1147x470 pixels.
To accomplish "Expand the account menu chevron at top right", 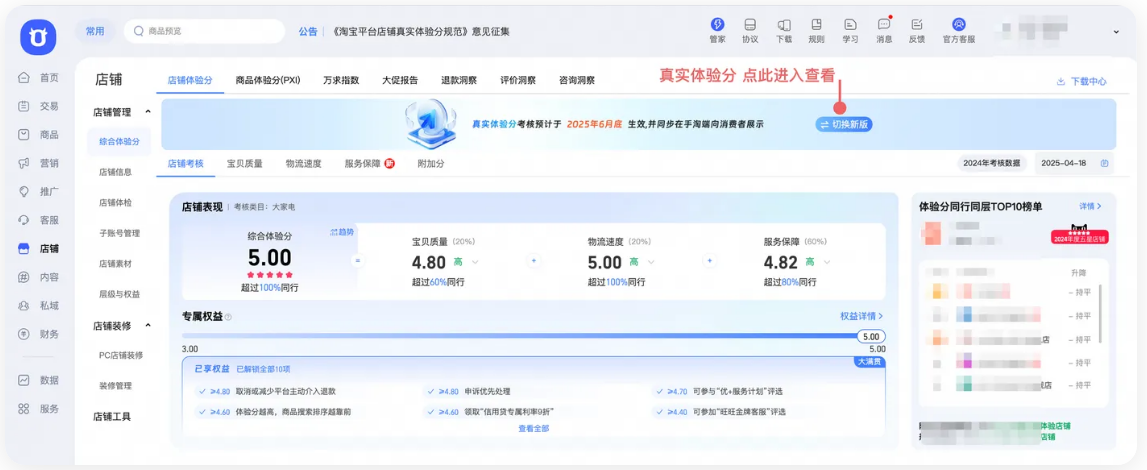I will coord(1116,31).
